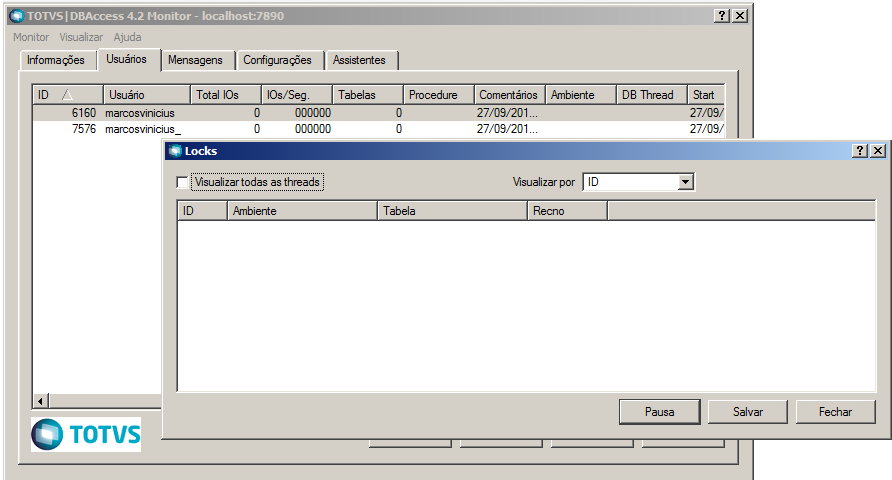Click the Locks Recno column header

[568, 211]
